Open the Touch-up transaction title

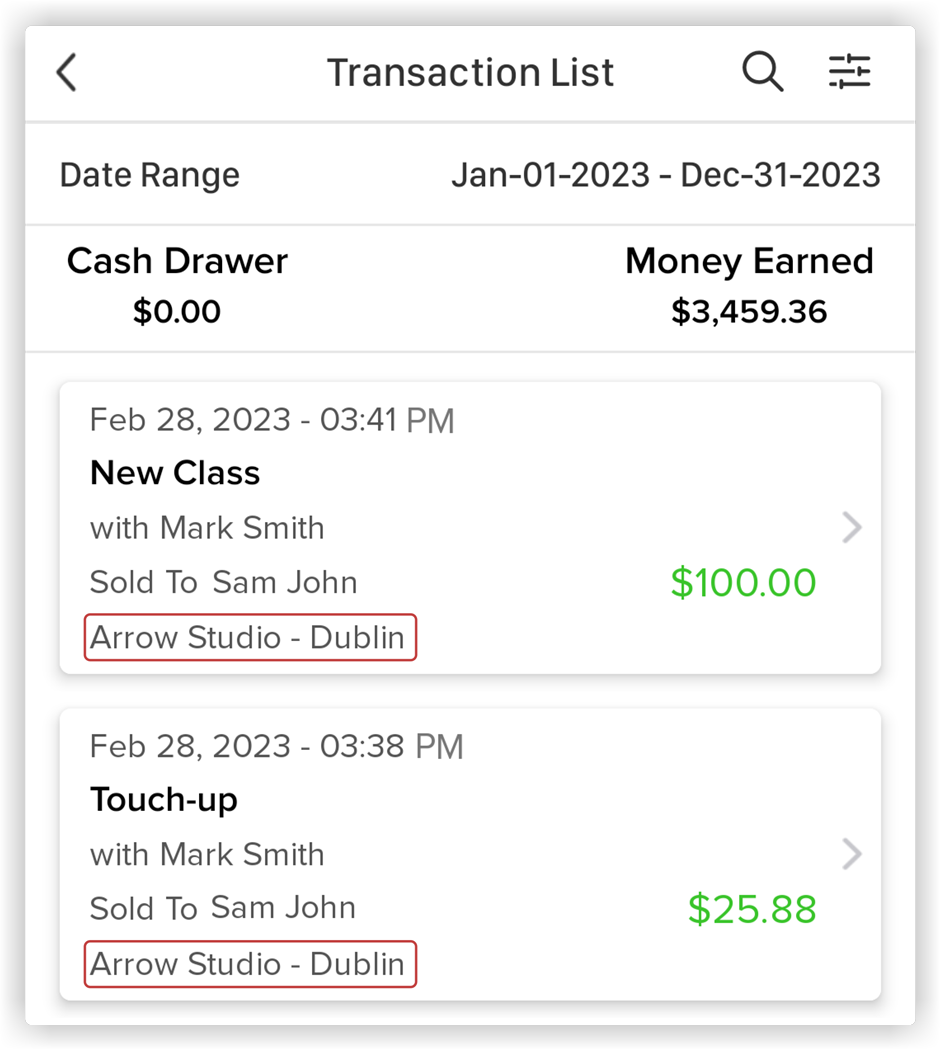click(x=164, y=800)
